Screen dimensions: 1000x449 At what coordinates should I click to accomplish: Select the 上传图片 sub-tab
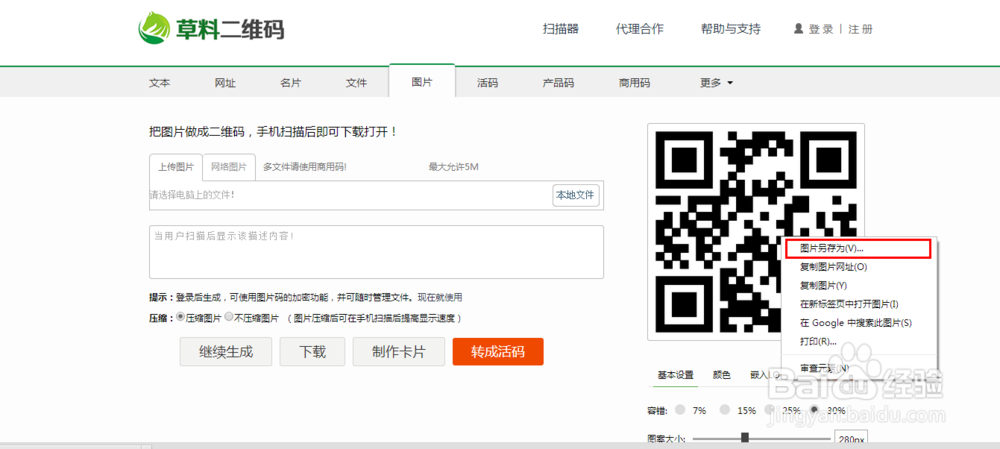point(176,167)
